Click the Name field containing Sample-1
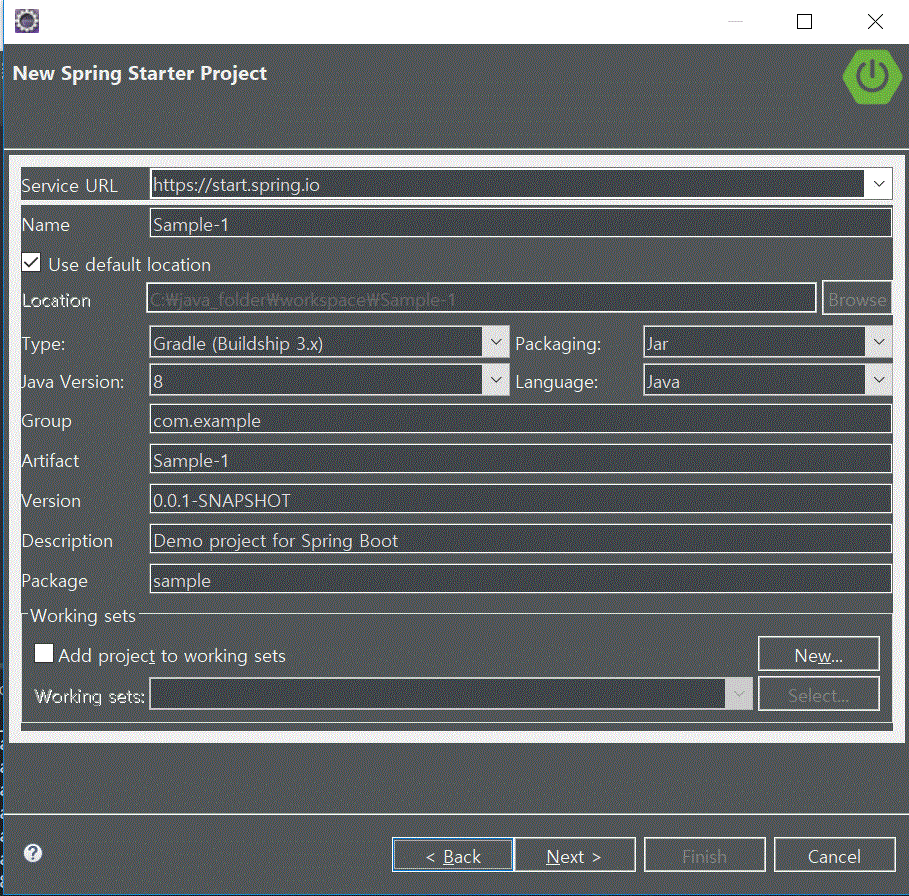Viewport: 909px width, 896px height. tap(521, 224)
